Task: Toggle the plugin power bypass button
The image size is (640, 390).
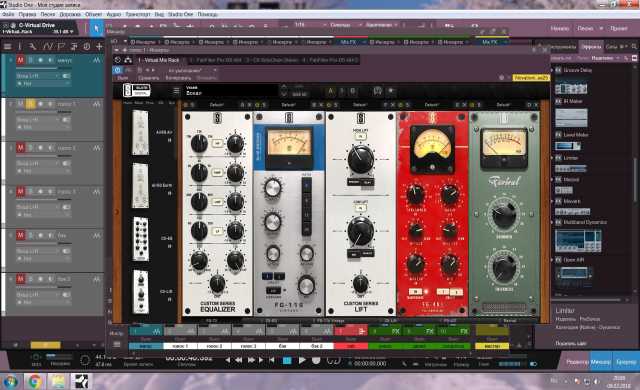Action: point(118,70)
